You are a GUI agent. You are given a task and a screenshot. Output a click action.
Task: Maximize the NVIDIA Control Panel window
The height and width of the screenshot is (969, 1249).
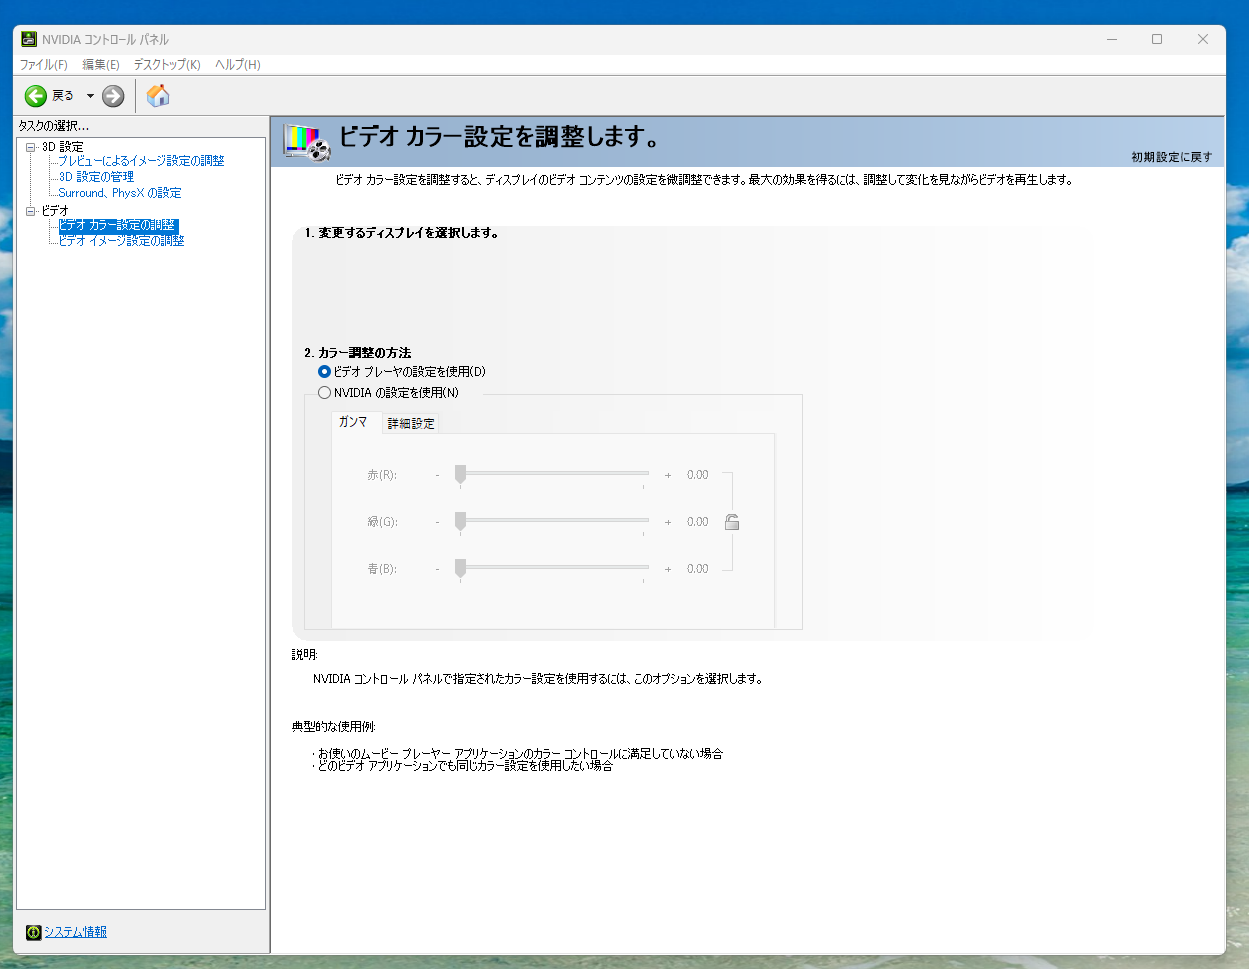click(x=1157, y=39)
